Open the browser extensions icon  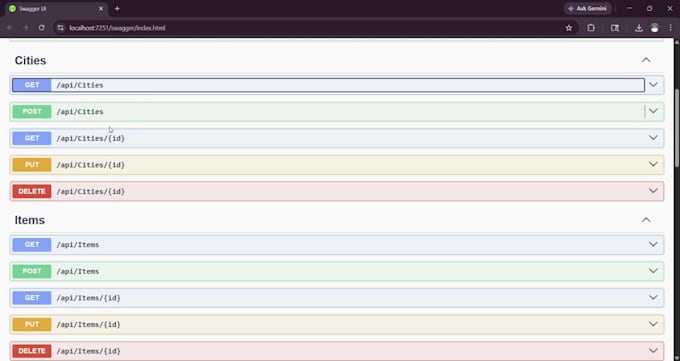[x=591, y=28]
